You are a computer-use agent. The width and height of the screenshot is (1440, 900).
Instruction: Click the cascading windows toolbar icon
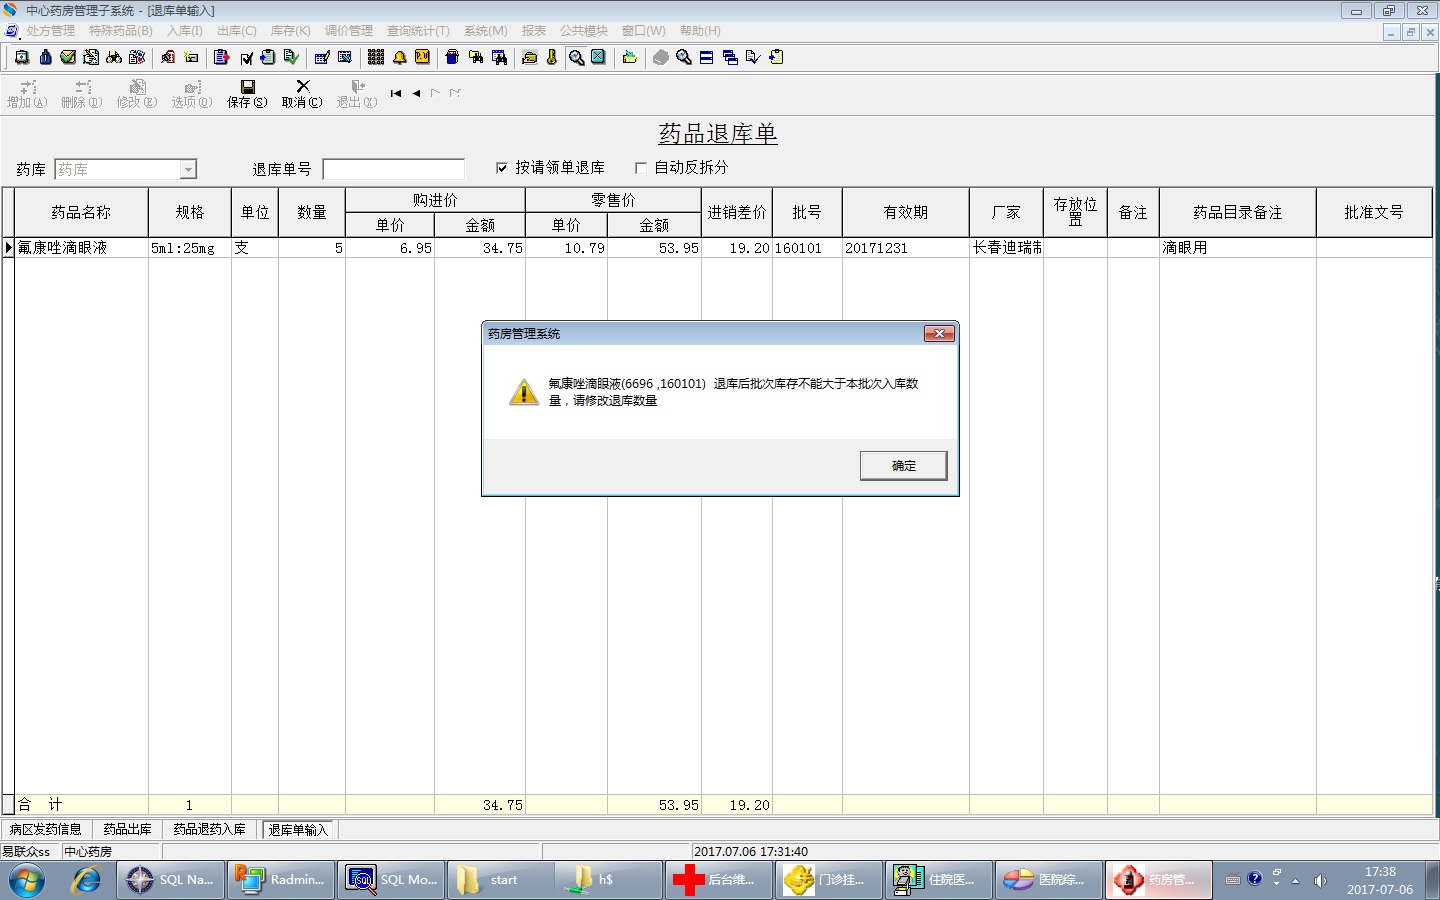[730, 57]
